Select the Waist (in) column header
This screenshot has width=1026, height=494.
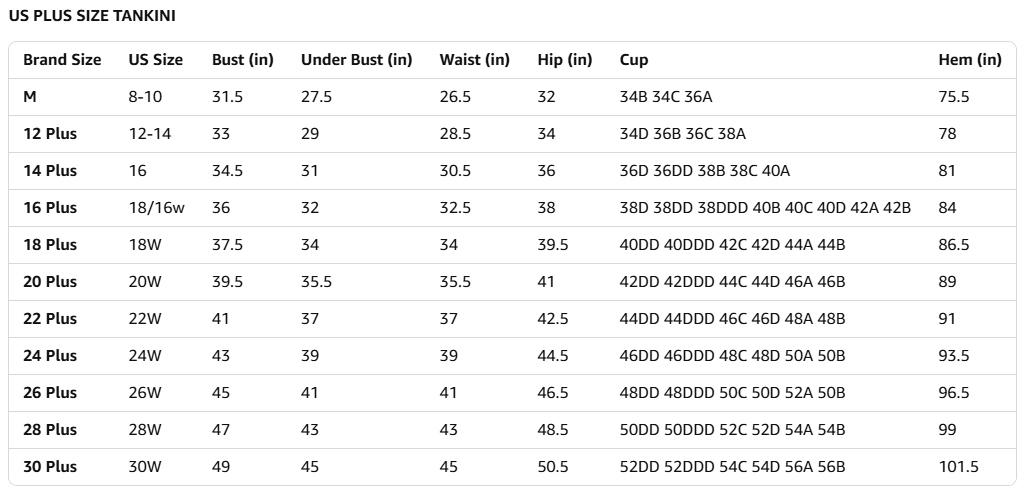474,60
